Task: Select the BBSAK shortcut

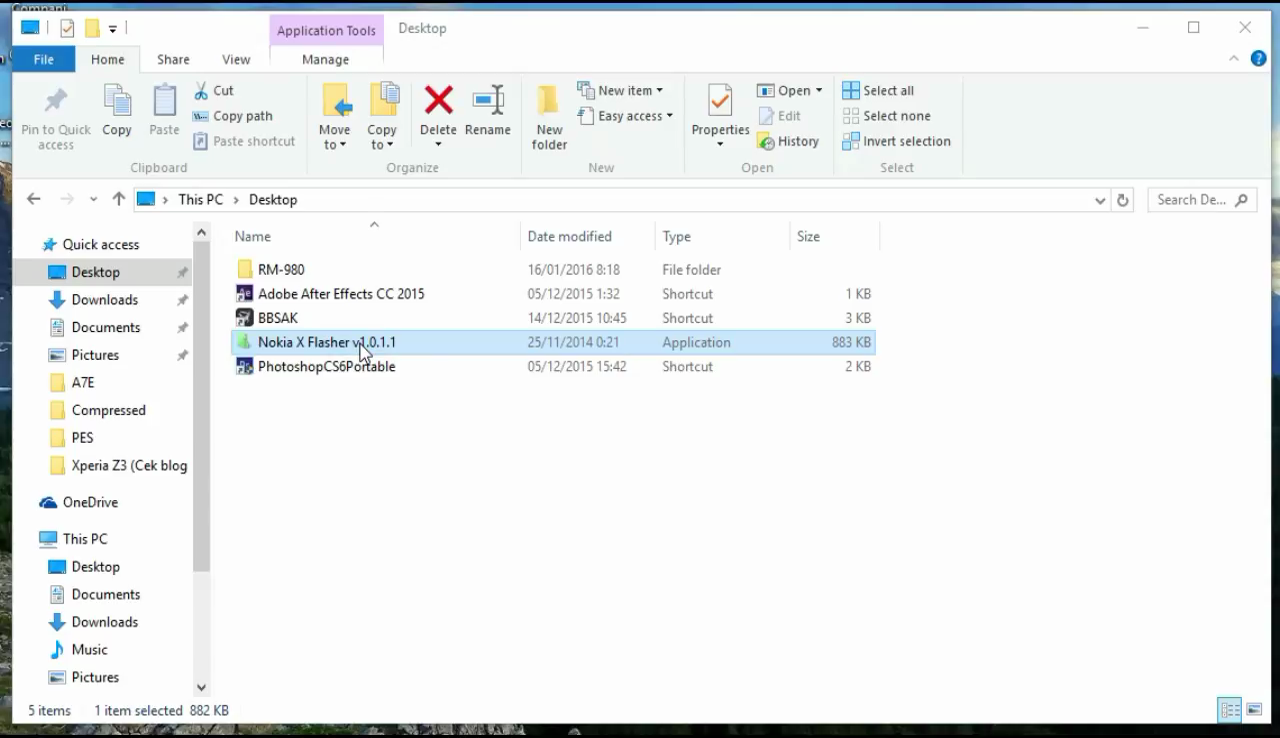Action: (x=553, y=318)
